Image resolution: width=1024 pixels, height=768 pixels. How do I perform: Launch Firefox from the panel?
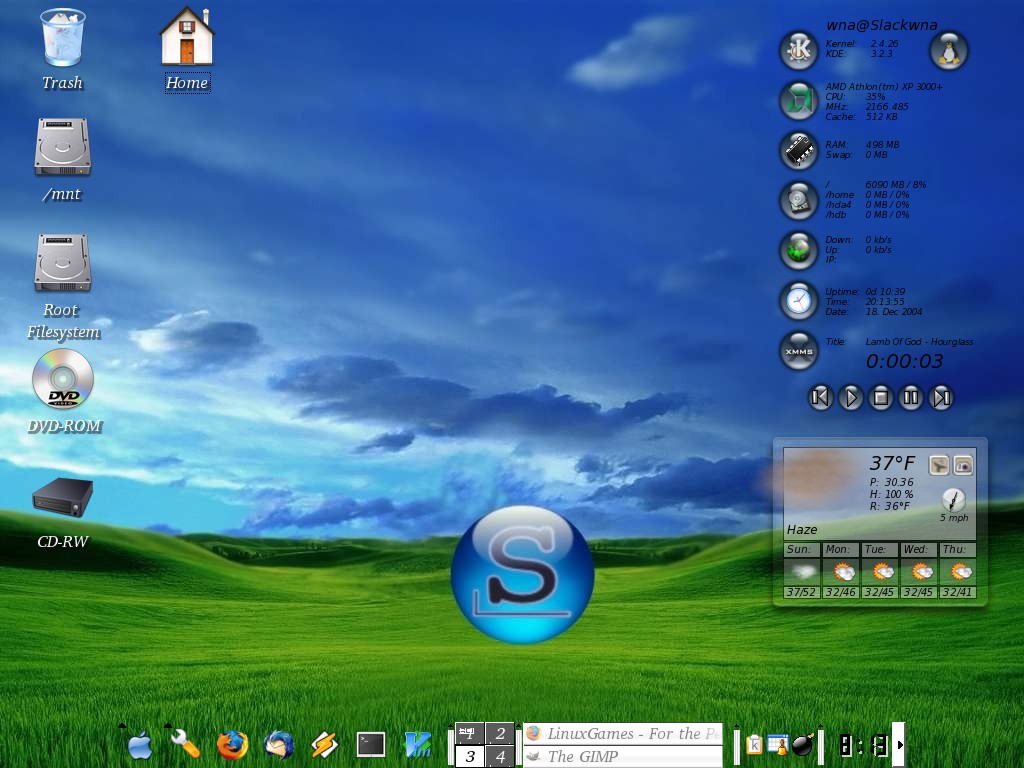point(232,744)
